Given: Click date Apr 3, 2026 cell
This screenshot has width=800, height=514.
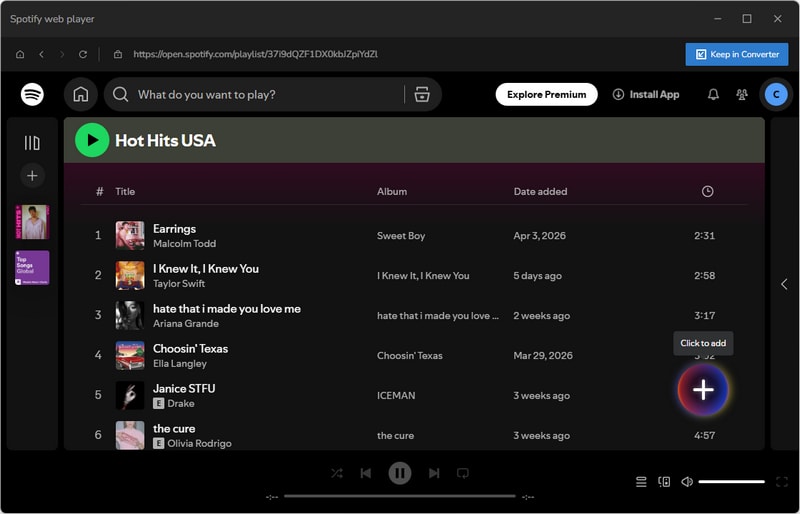Looking at the screenshot, I should tap(539, 236).
